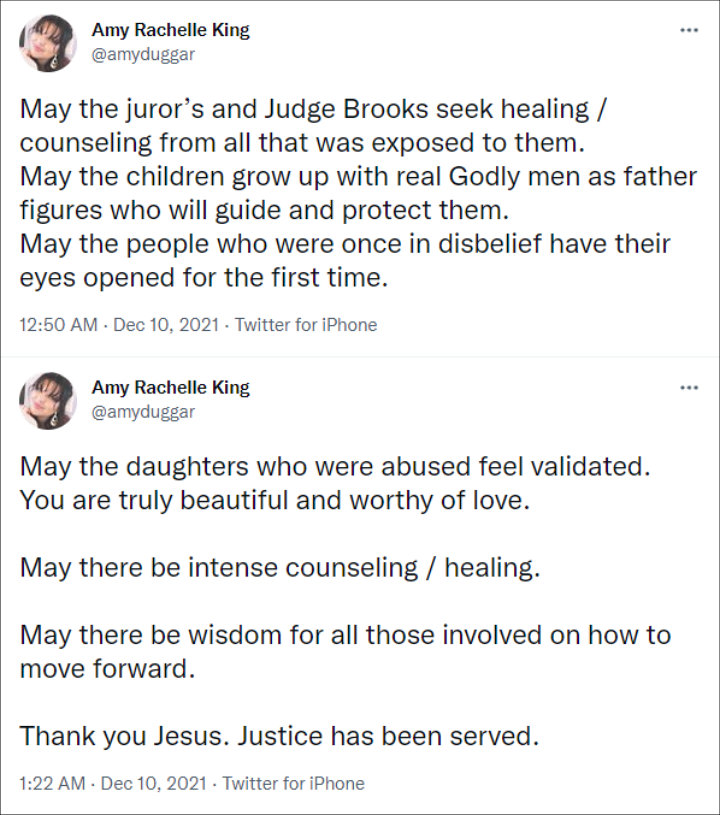Click the 'May there be intense counseling / healing.' line
The height and width of the screenshot is (815, 720).
280,567
